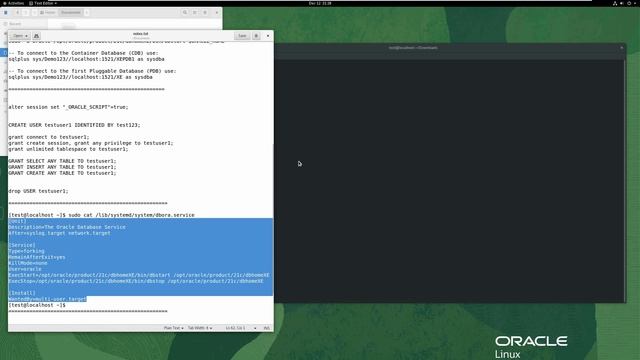Click the 'grant unlimited tablespace' line
This screenshot has height=360, width=640.
tap(68, 149)
